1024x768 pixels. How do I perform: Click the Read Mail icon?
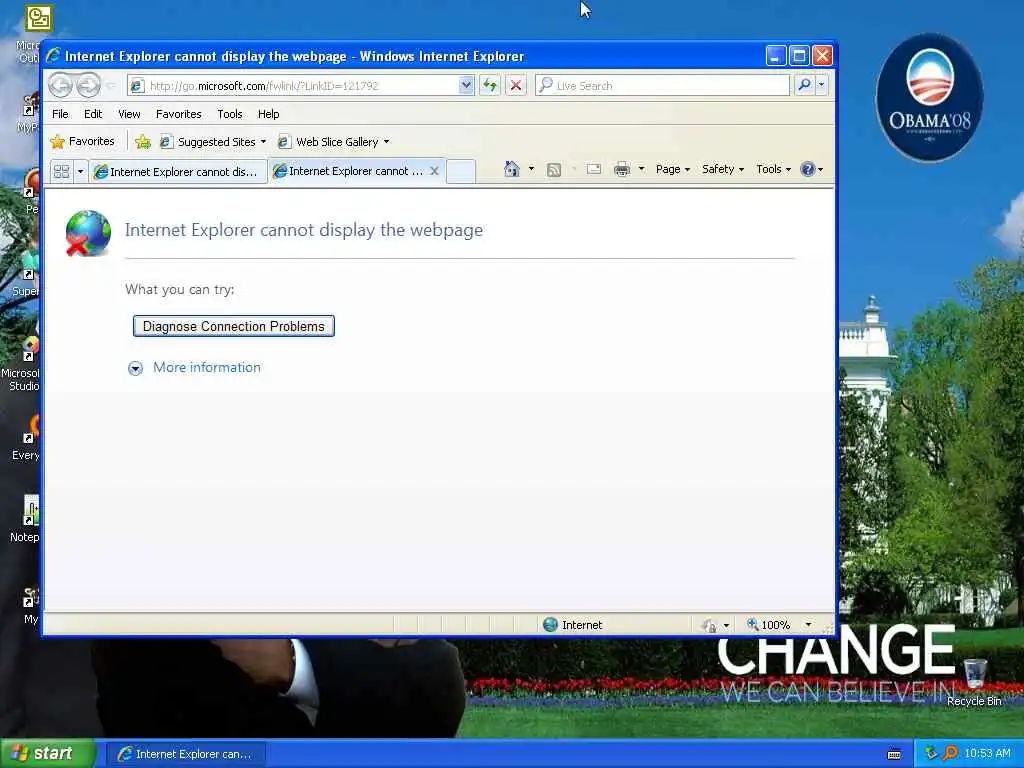point(594,169)
